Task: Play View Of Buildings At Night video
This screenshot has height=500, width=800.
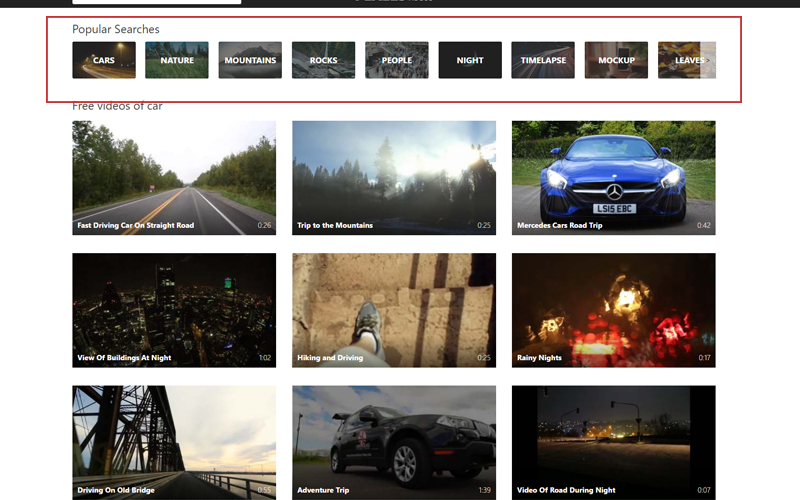Action: tap(174, 309)
